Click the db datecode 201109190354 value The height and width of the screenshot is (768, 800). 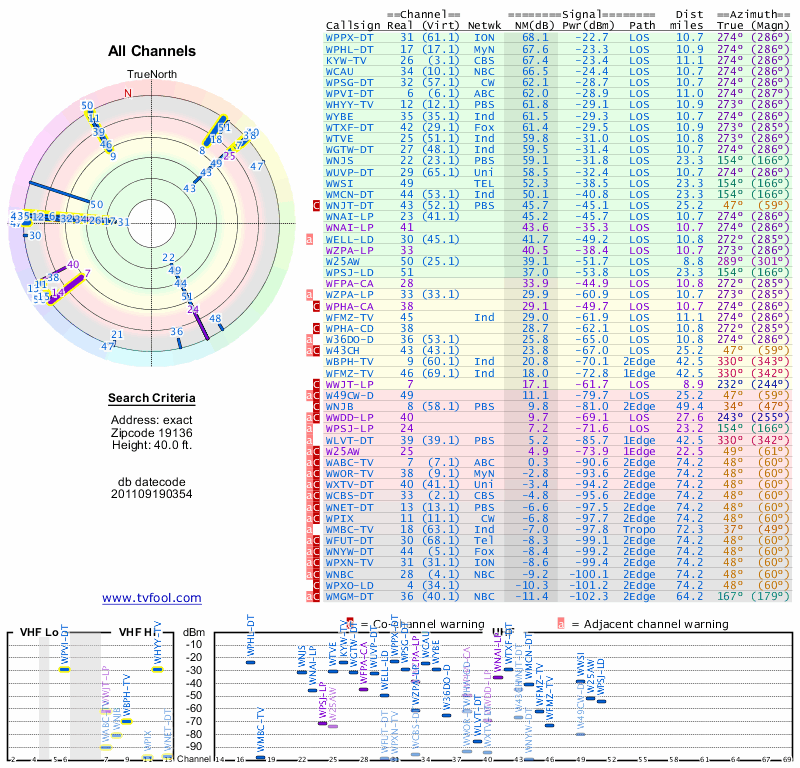pos(152,494)
